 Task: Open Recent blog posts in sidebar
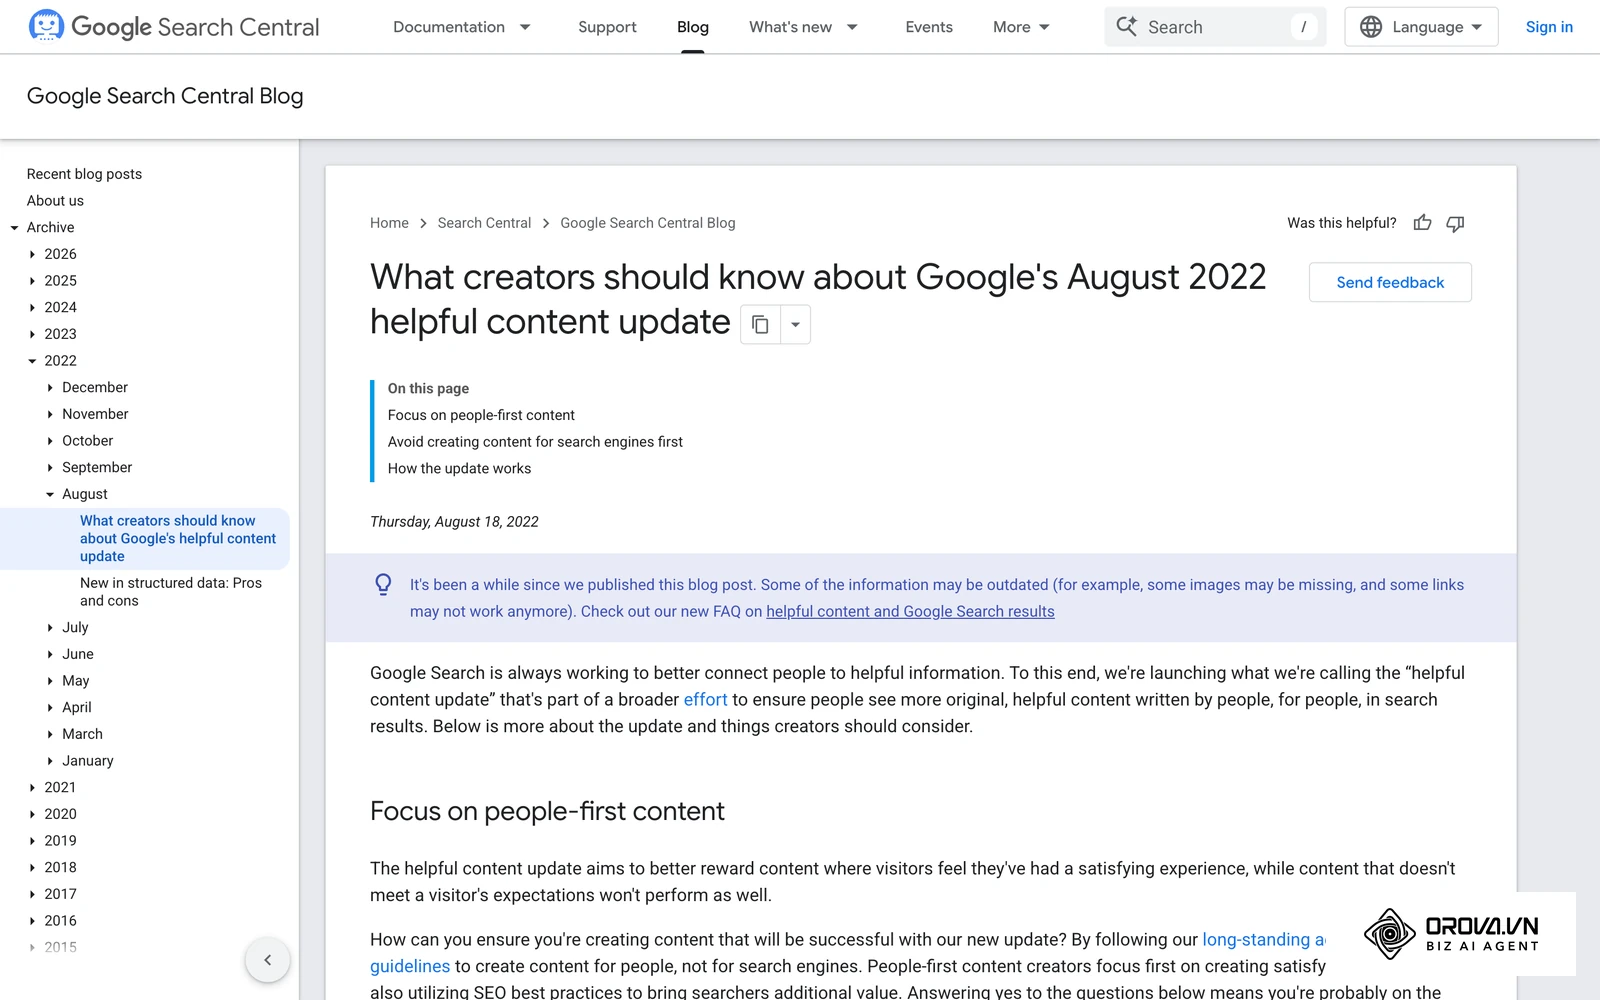(84, 174)
